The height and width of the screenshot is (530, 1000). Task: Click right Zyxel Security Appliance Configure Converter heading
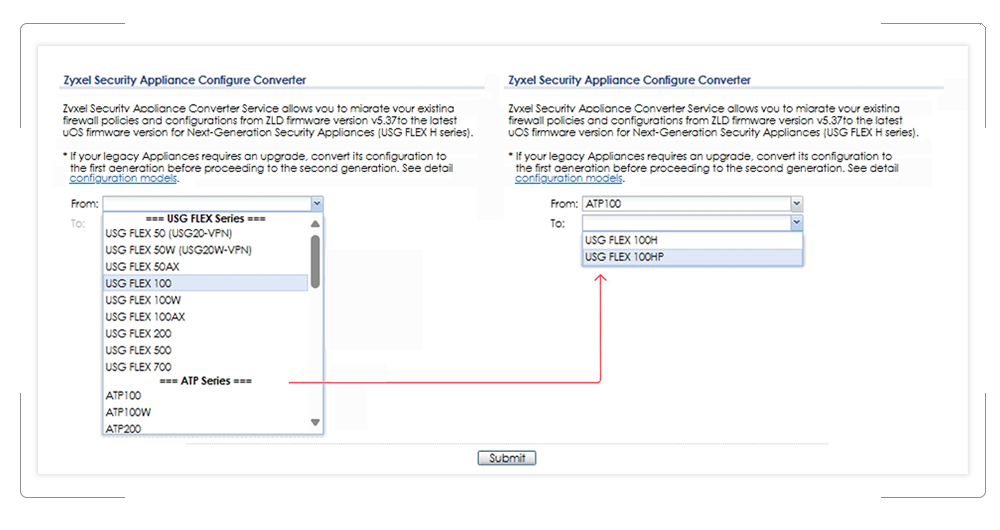click(629, 80)
